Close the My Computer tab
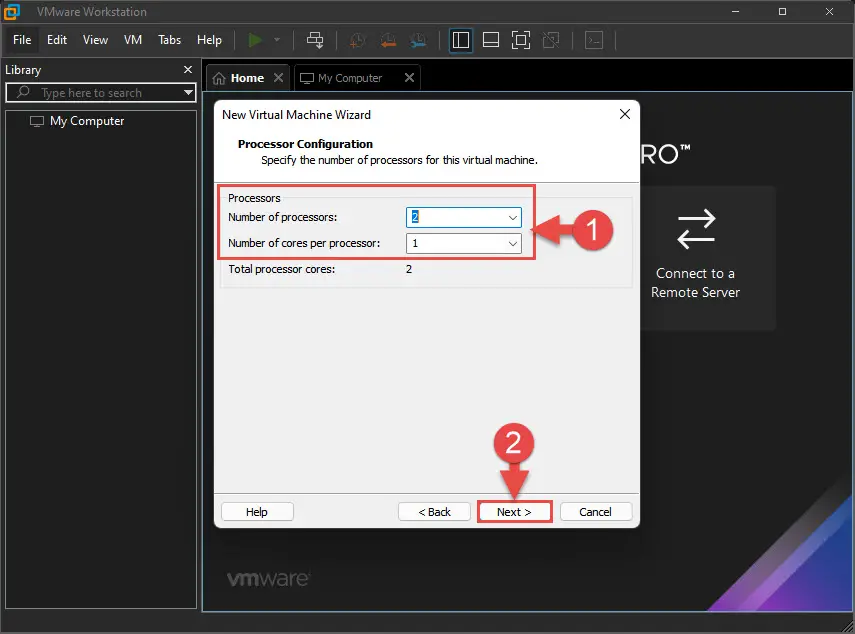 tap(410, 77)
